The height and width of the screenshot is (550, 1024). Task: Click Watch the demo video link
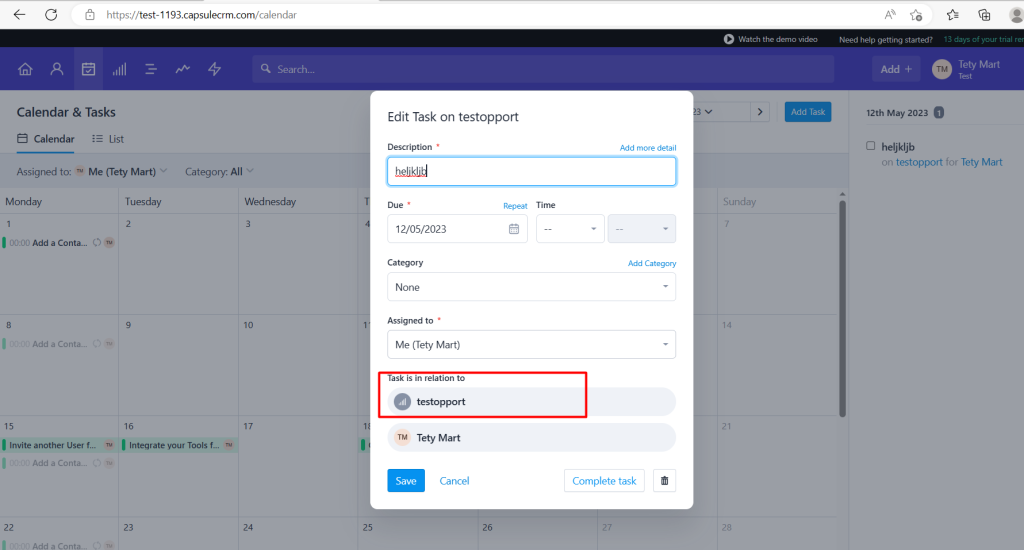click(x=778, y=39)
